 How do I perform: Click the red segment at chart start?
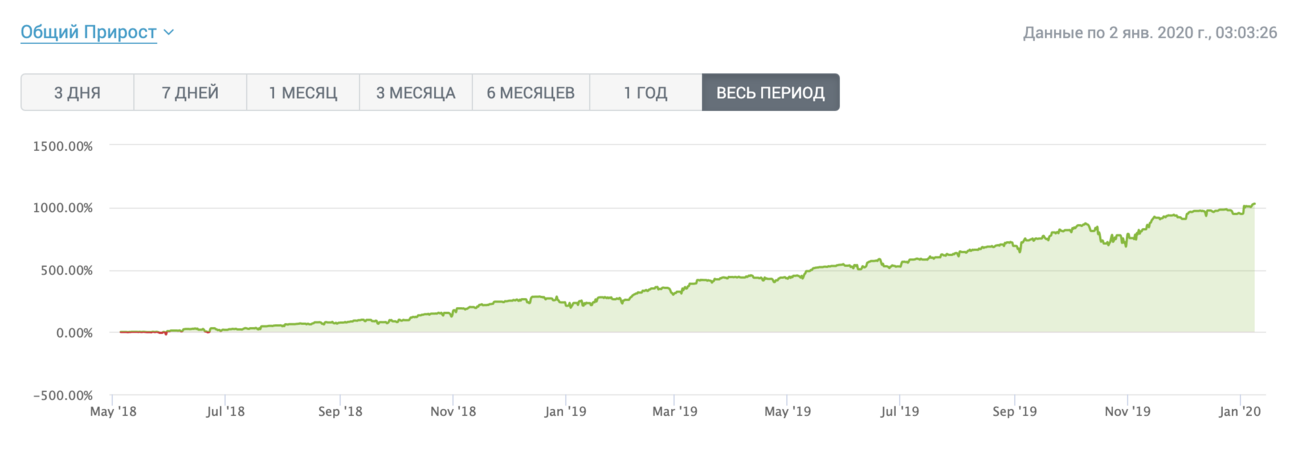point(140,332)
